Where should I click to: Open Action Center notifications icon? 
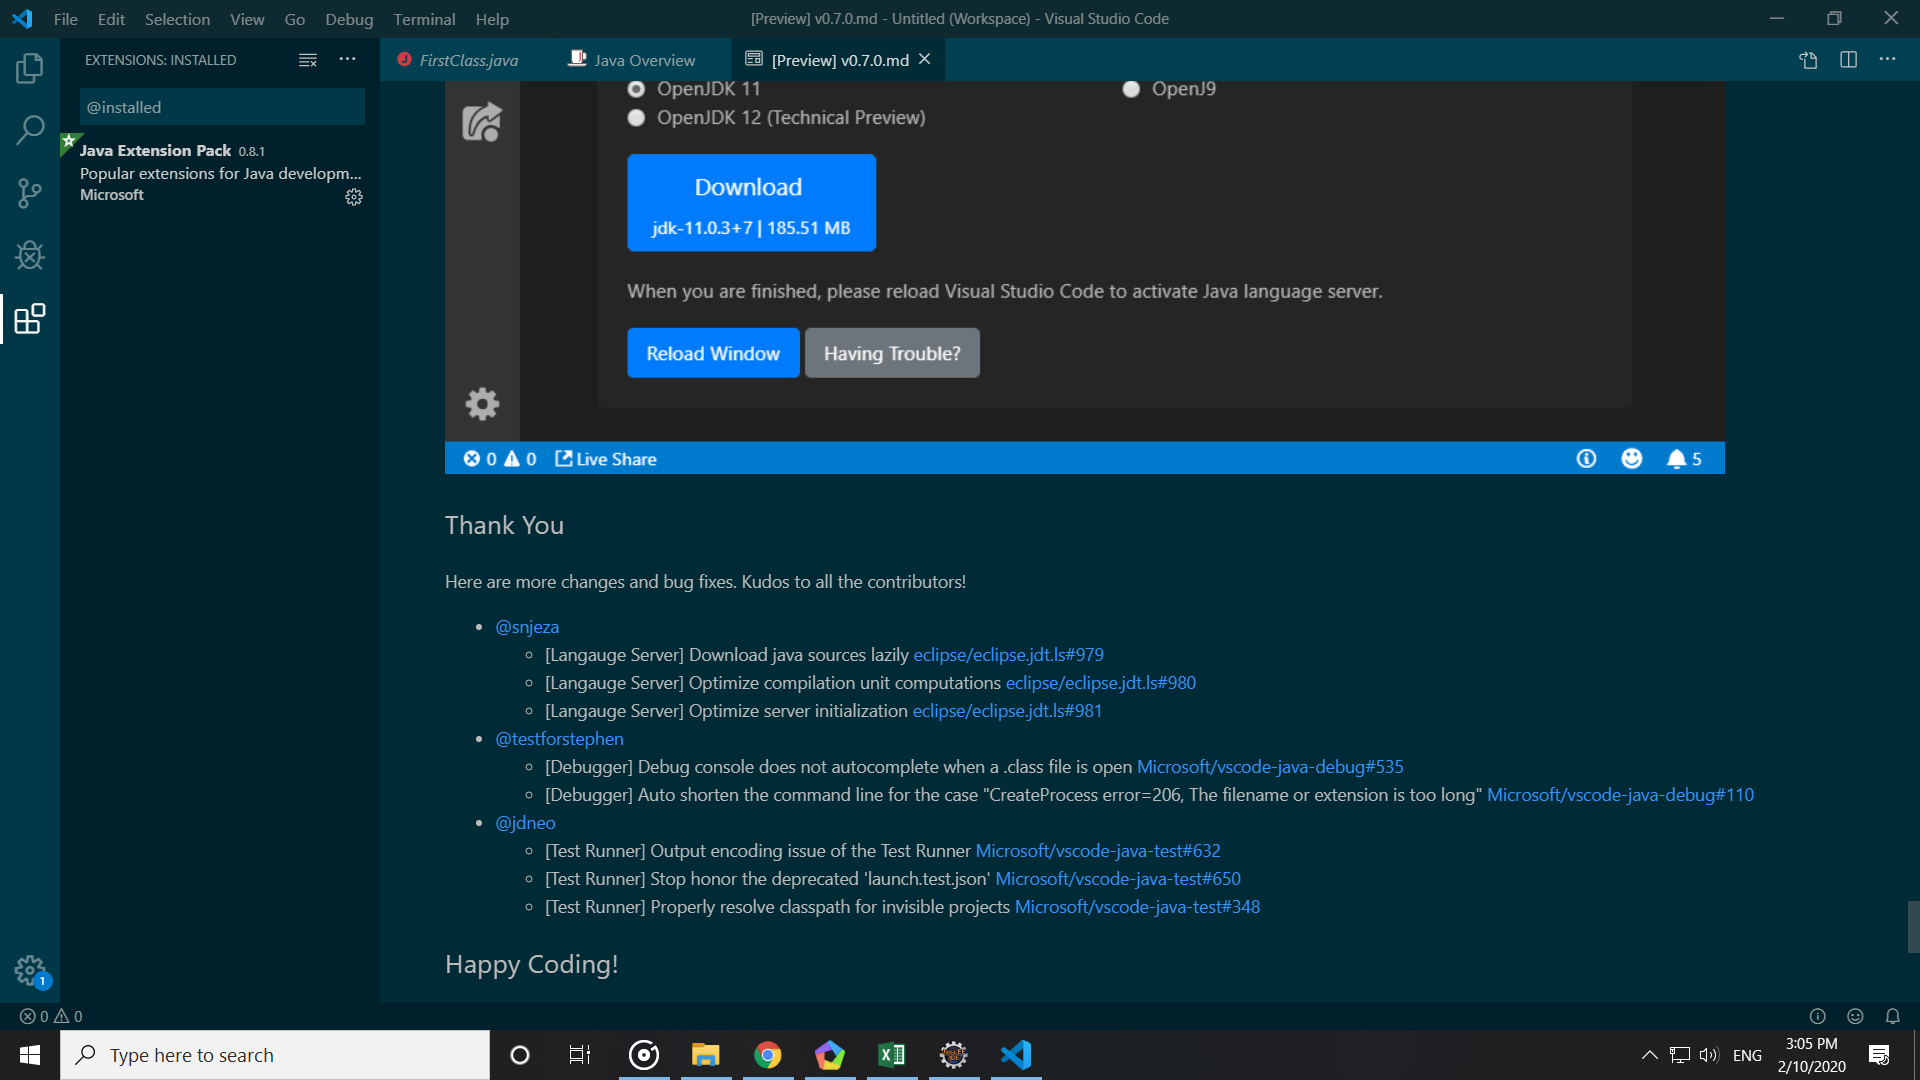(x=1879, y=1055)
